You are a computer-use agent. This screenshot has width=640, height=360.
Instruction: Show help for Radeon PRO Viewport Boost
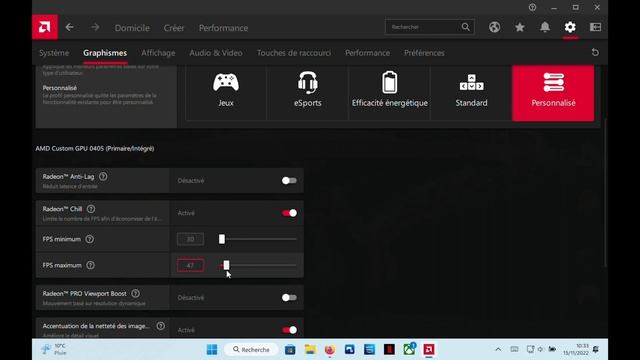[x=136, y=293]
